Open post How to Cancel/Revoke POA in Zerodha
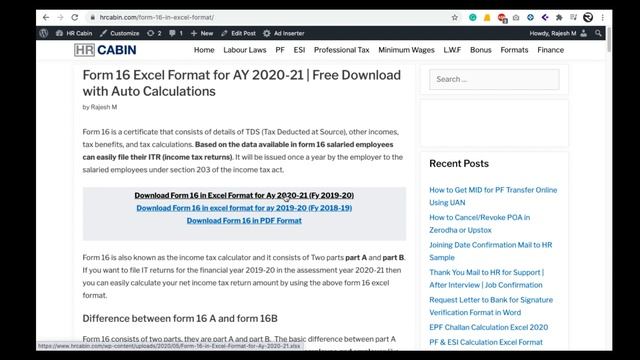Viewport: 640px width, 360px height. pyautogui.click(x=480, y=224)
